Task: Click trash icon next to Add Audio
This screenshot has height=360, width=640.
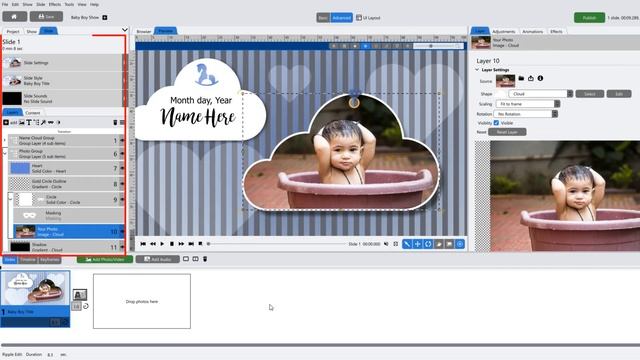Action: coord(205,259)
